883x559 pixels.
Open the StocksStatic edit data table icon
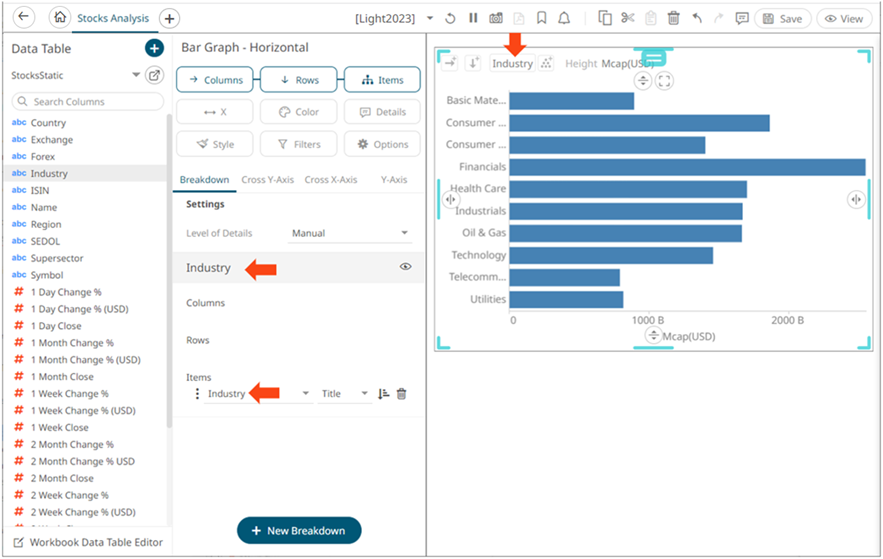point(154,75)
